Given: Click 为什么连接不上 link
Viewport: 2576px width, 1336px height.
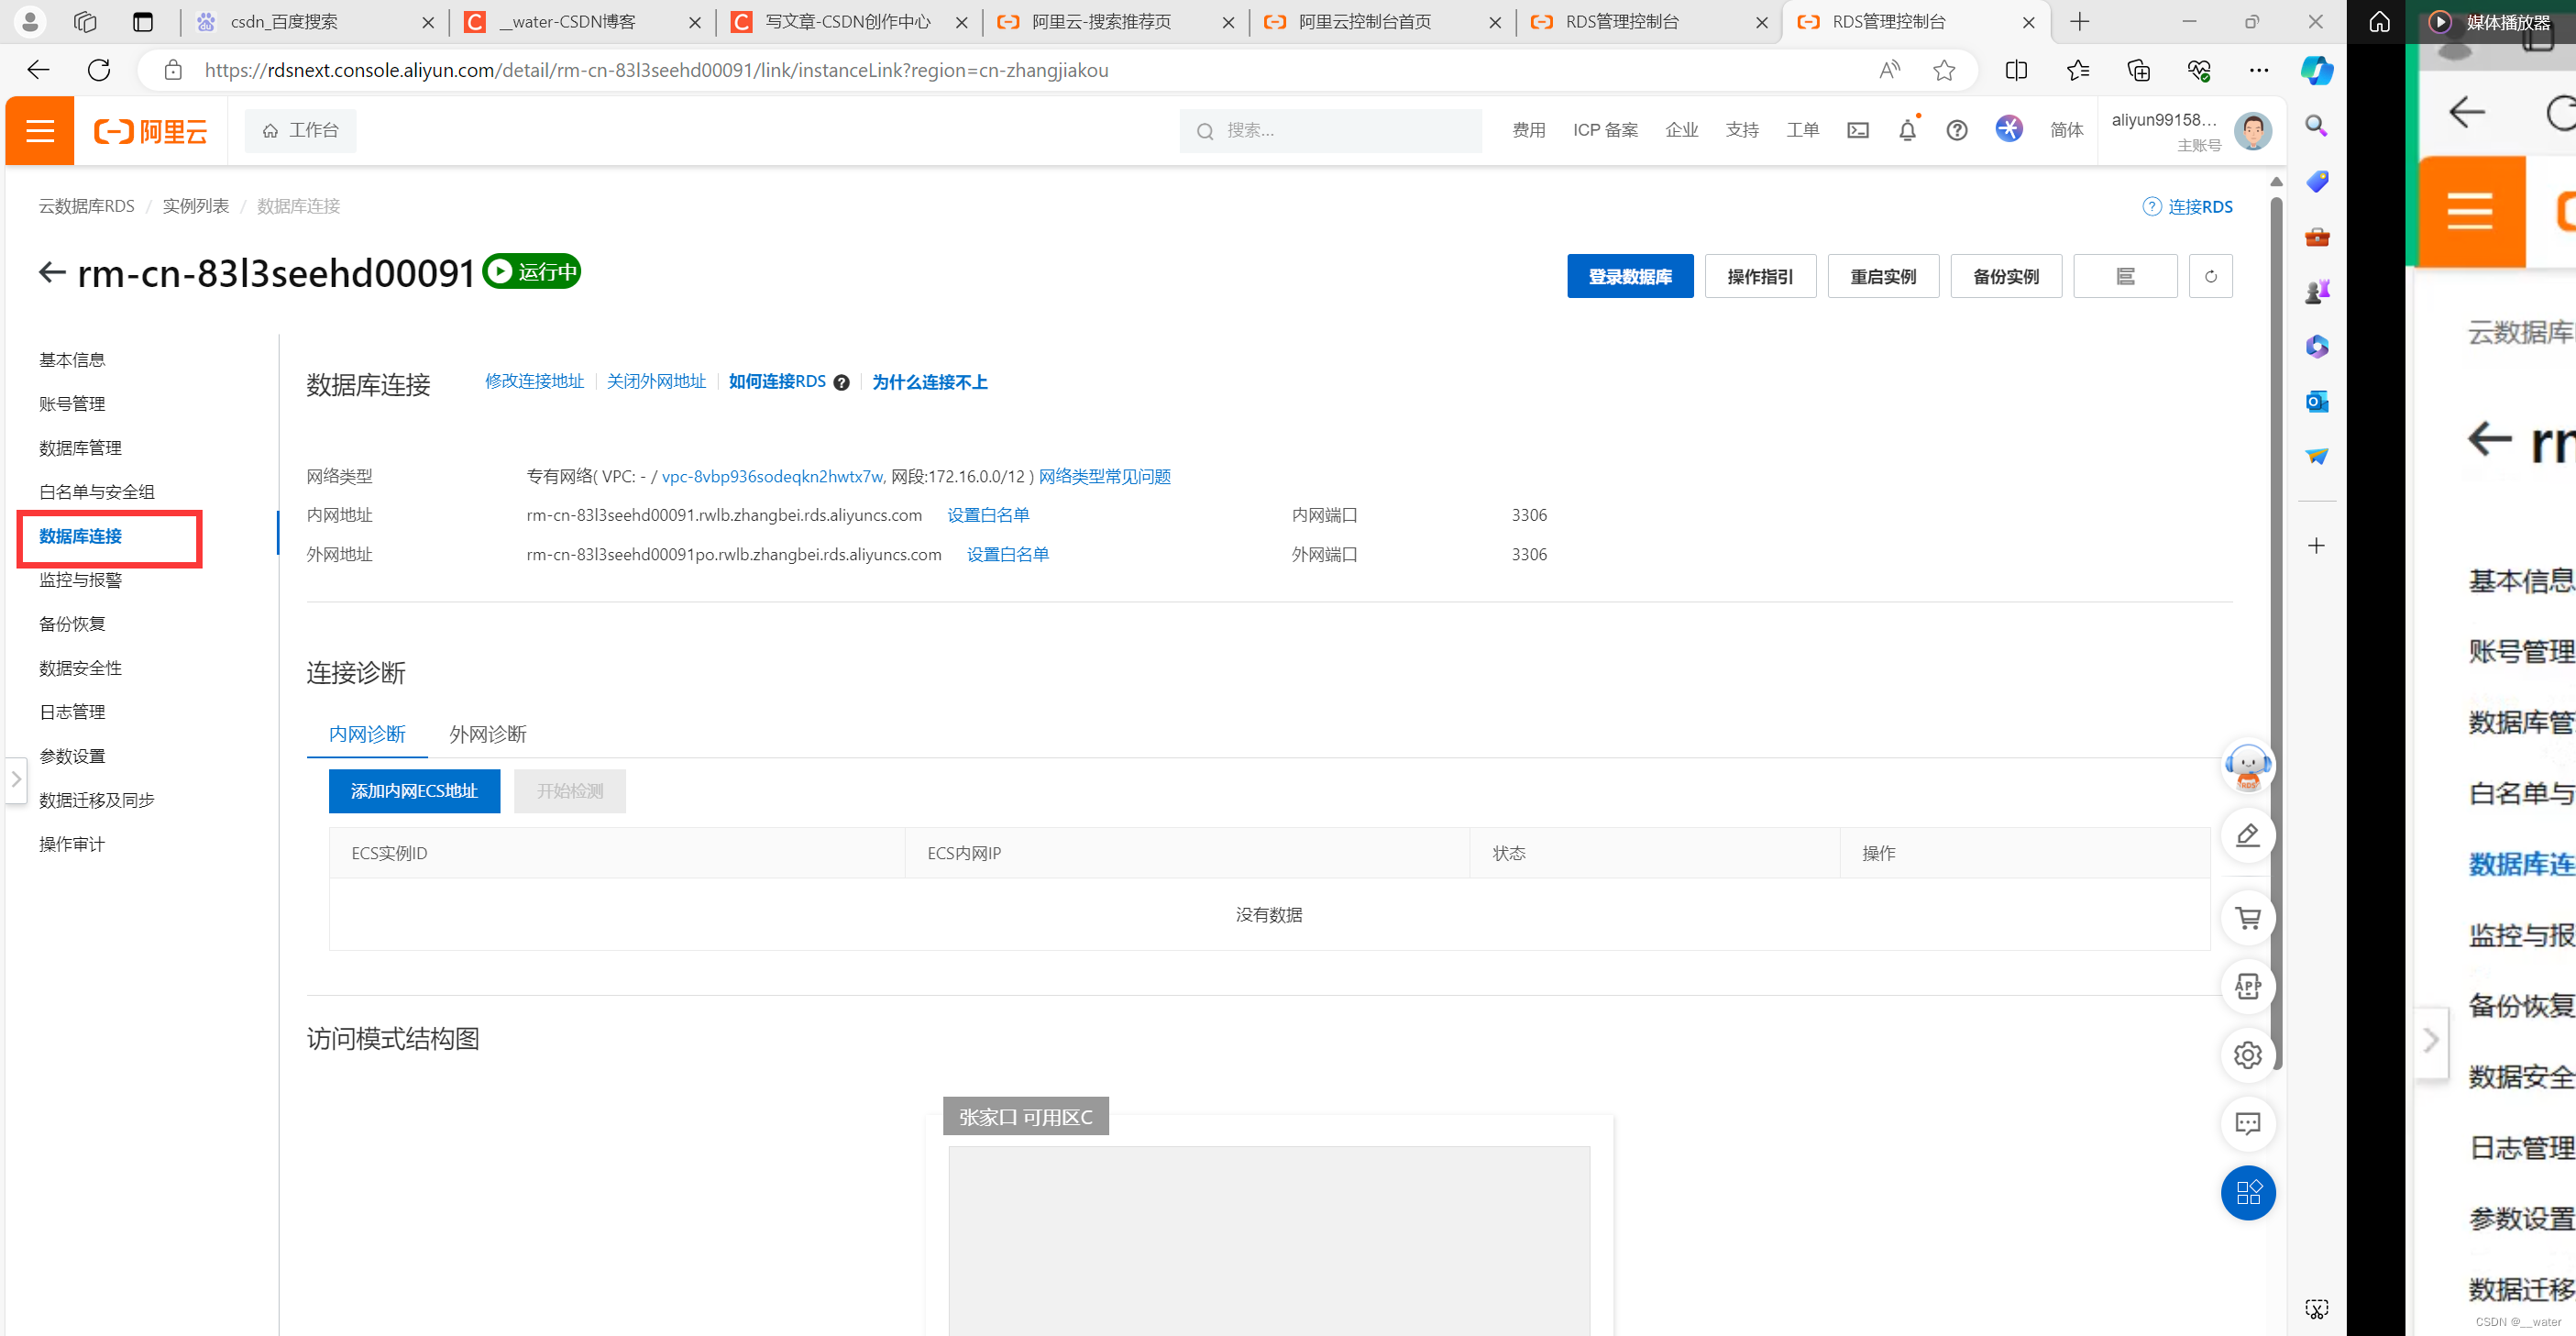Looking at the screenshot, I should click(929, 382).
